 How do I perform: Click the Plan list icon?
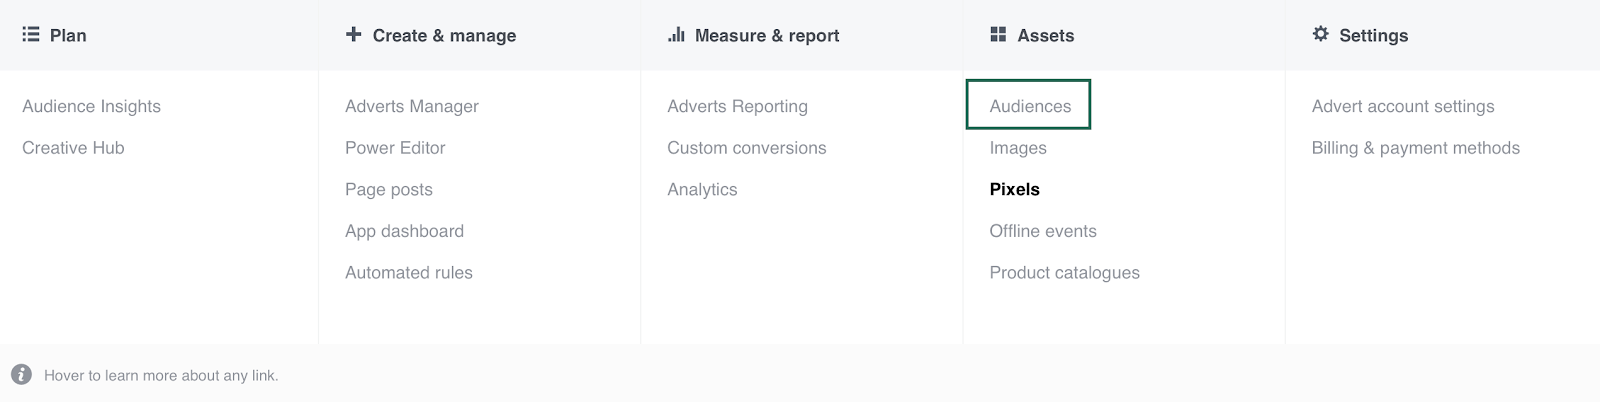30,35
